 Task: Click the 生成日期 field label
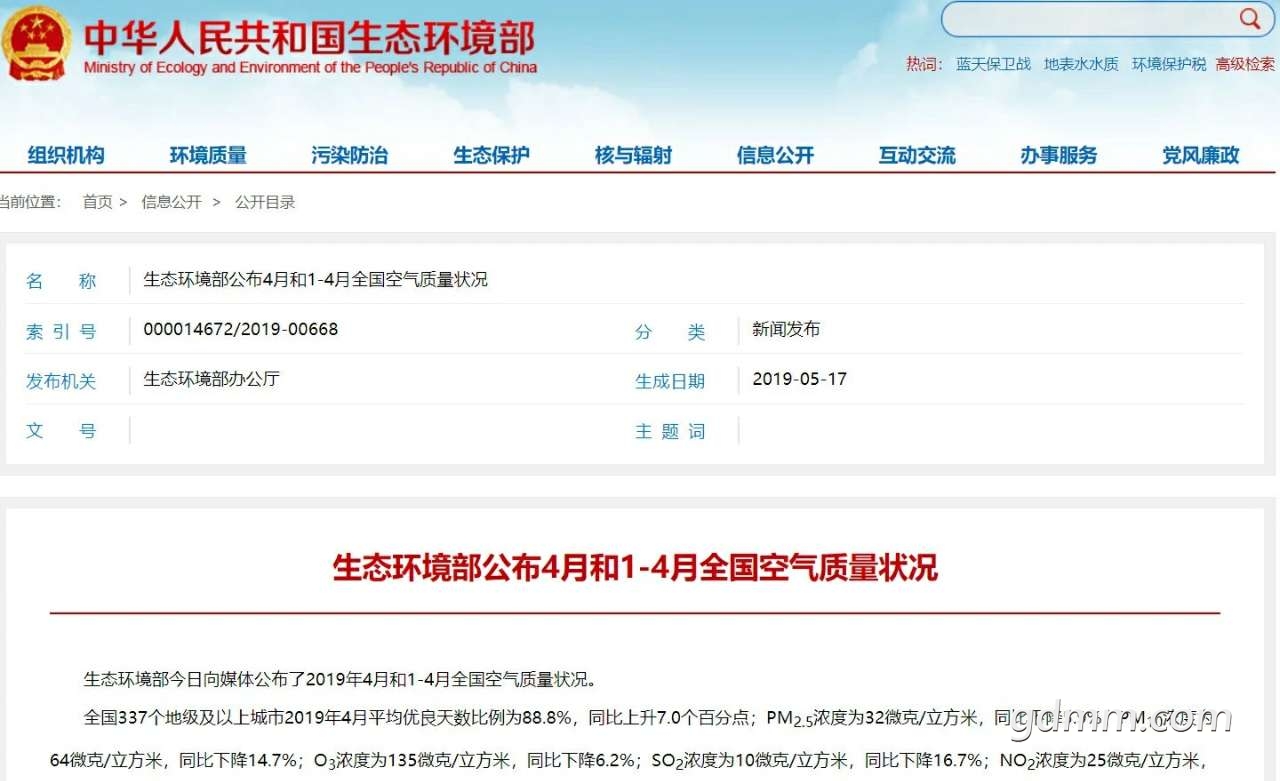670,381
